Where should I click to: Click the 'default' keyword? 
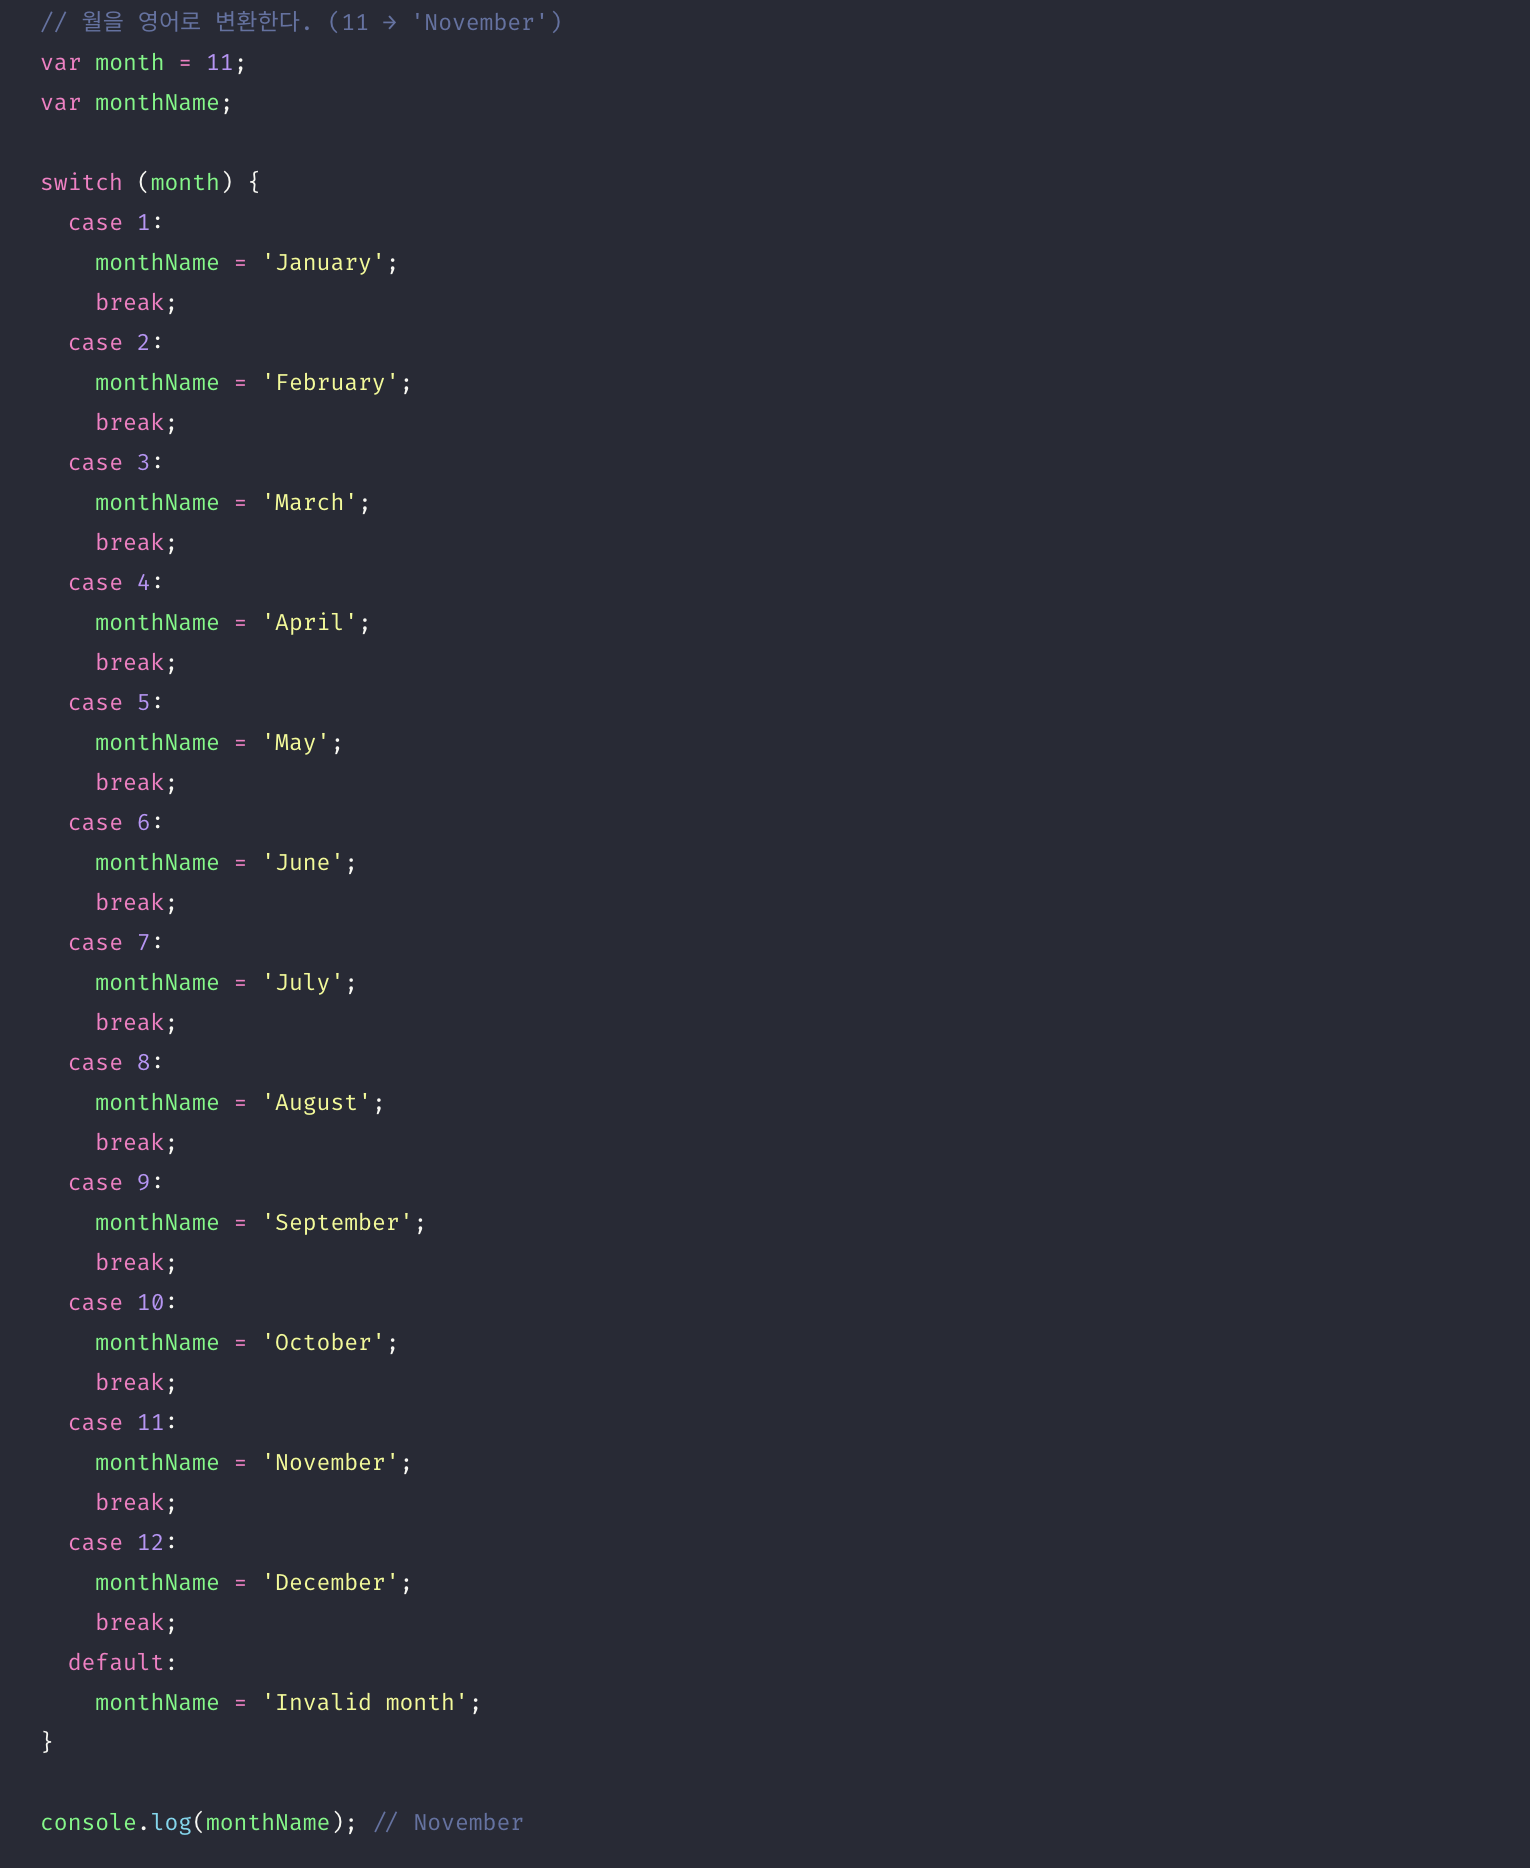116,1662
